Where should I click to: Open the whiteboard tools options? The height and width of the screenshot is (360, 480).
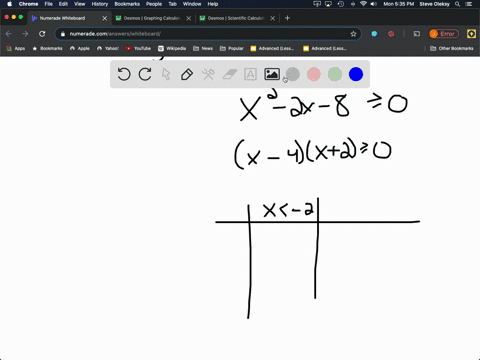(208, 74)
